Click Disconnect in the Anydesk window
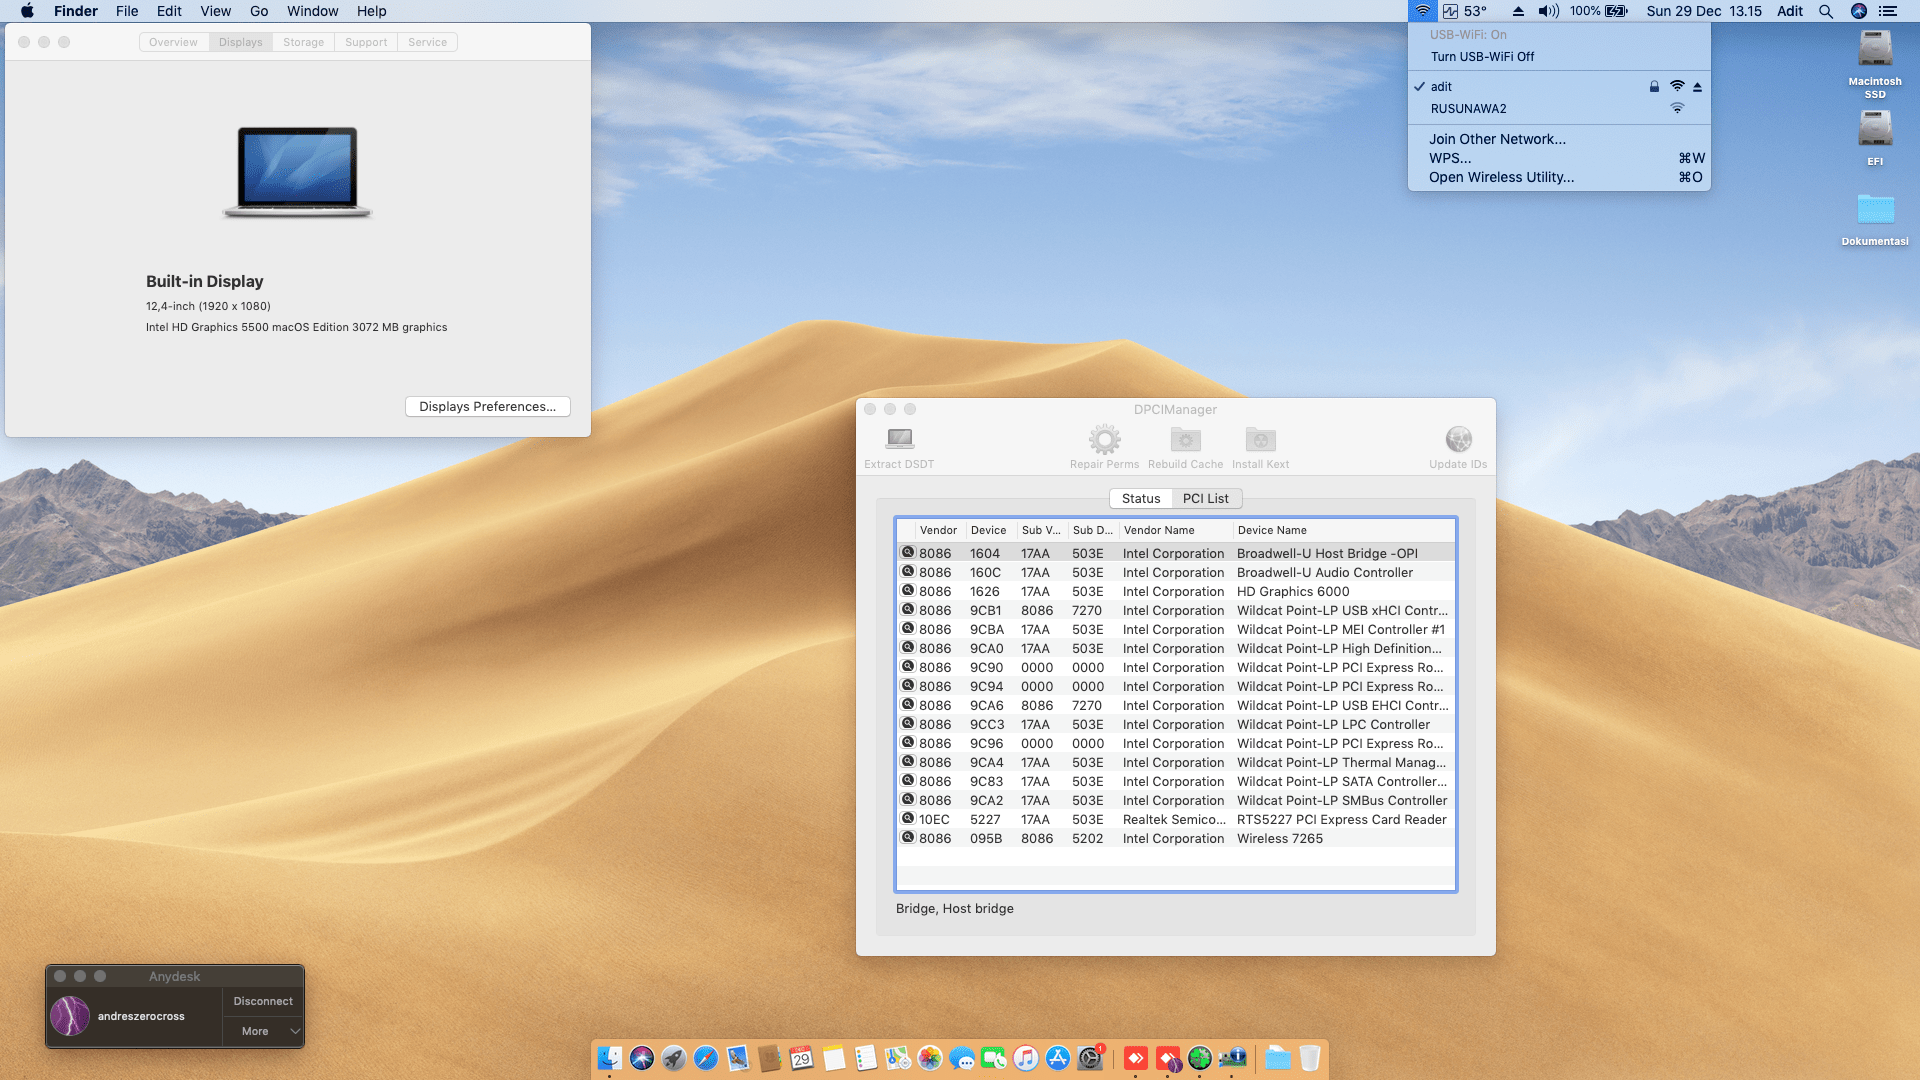 (x=263, y=1001)
